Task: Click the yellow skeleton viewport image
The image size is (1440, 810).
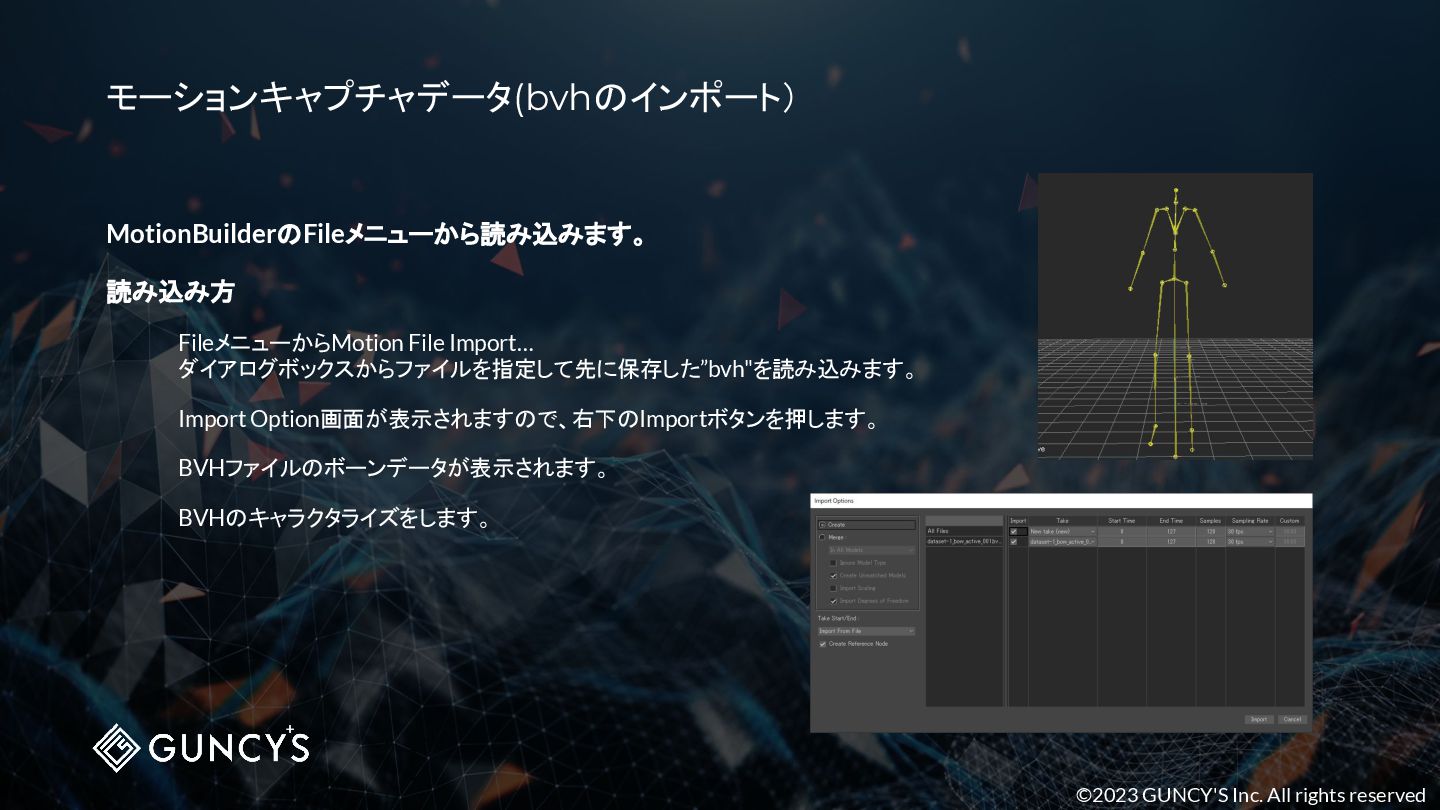Action: tap(1175, 316)
